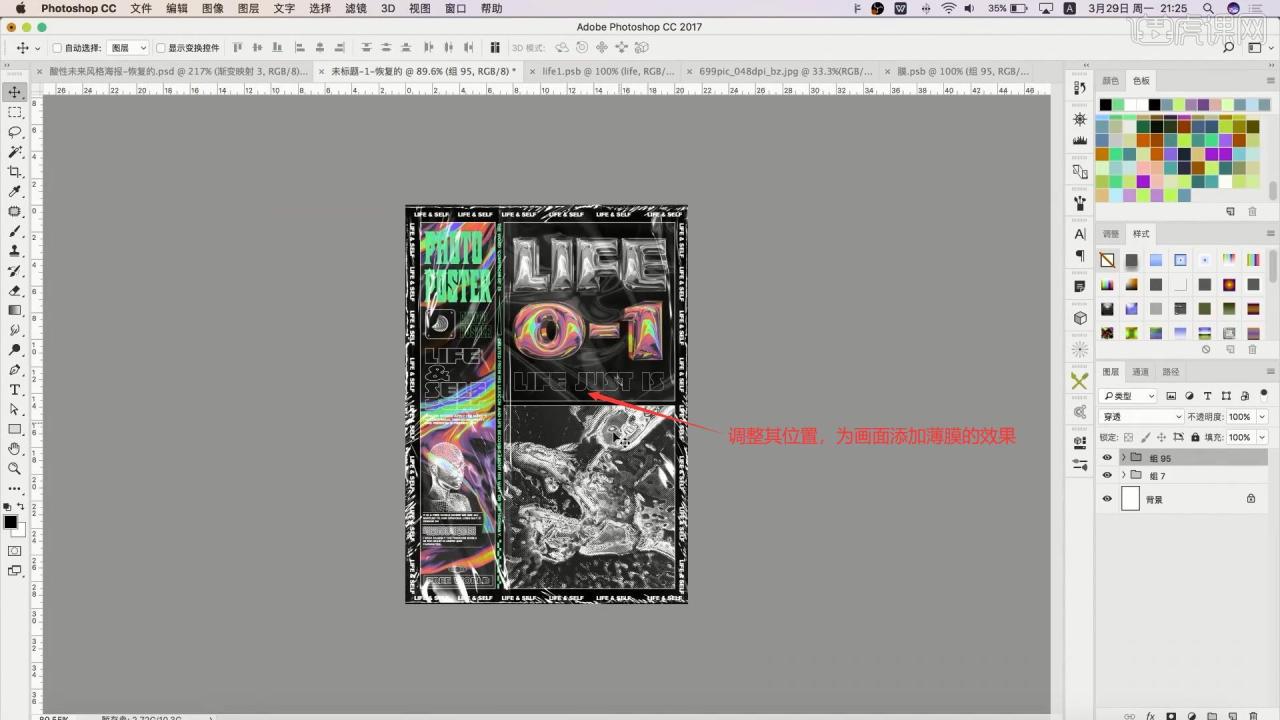
Task: Filter layers by type layers (T icon)
Action: click(x=1207, y=396)
